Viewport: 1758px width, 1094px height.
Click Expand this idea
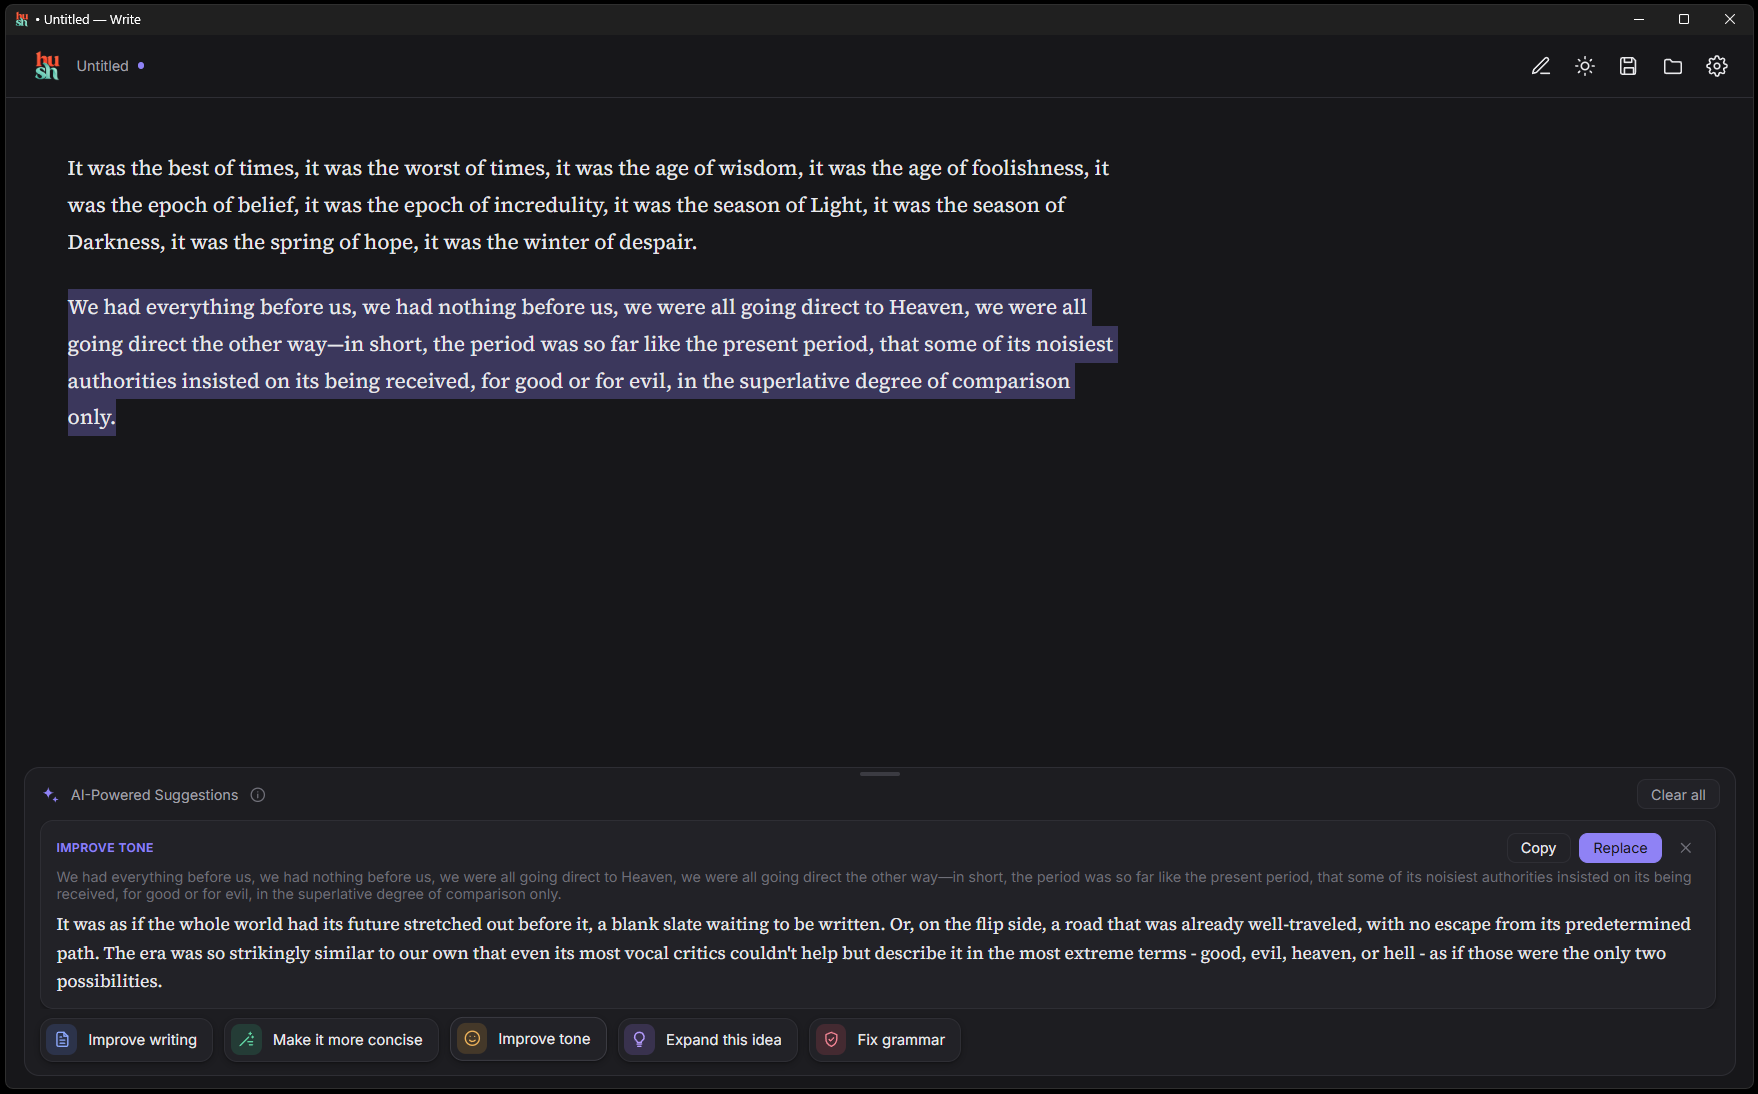coord(707,1040)
